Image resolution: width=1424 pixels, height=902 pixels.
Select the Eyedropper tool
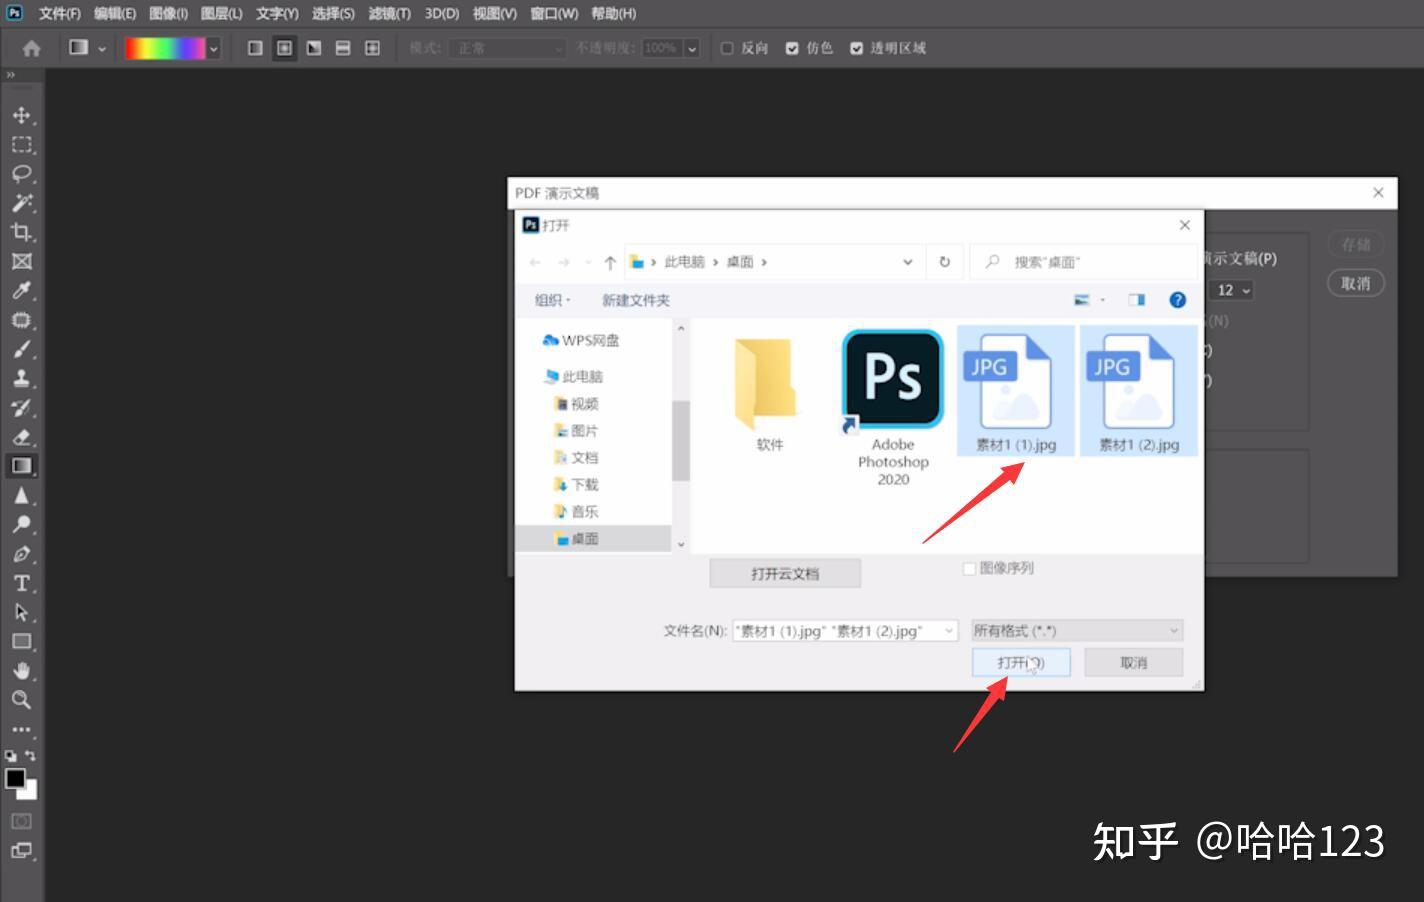[21, 290]
